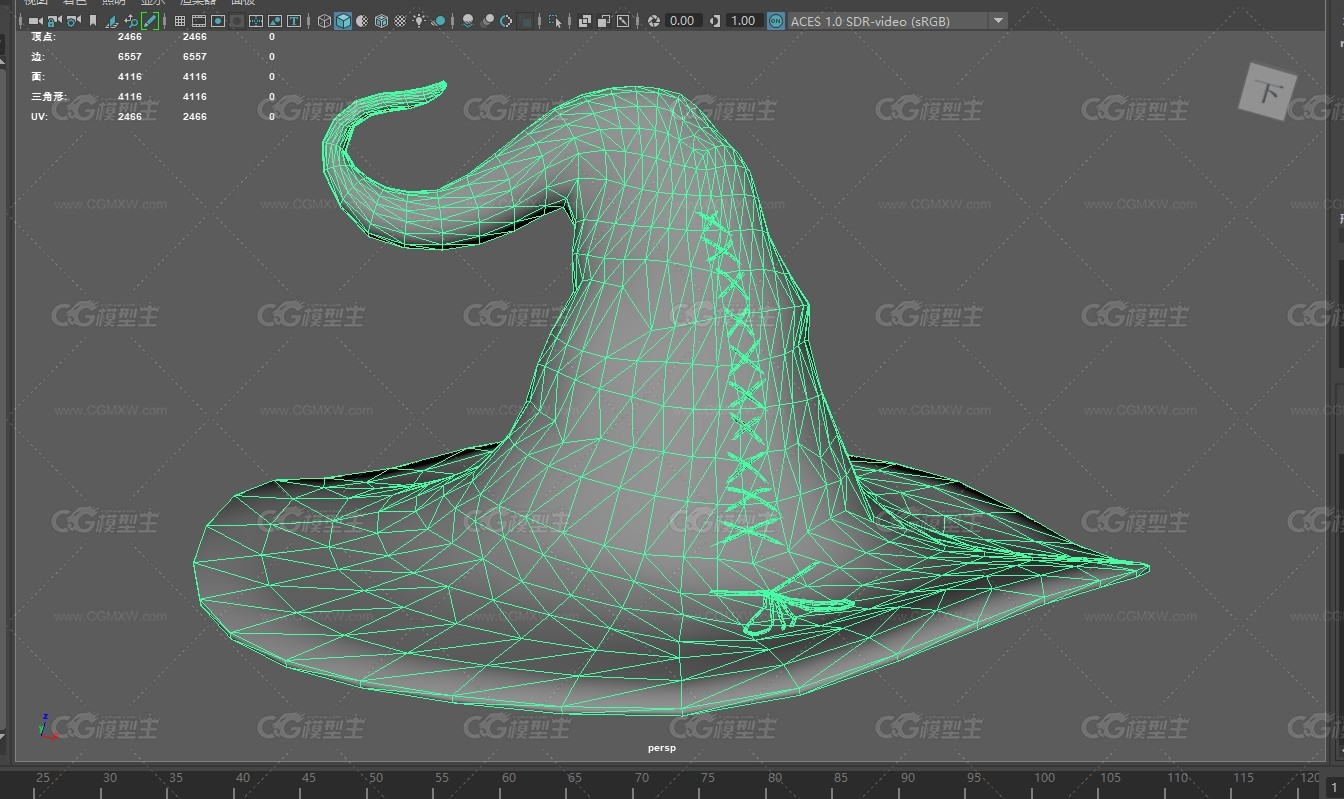Click the Isolate Select icon

pyautogui.click(x=554, y=20)
